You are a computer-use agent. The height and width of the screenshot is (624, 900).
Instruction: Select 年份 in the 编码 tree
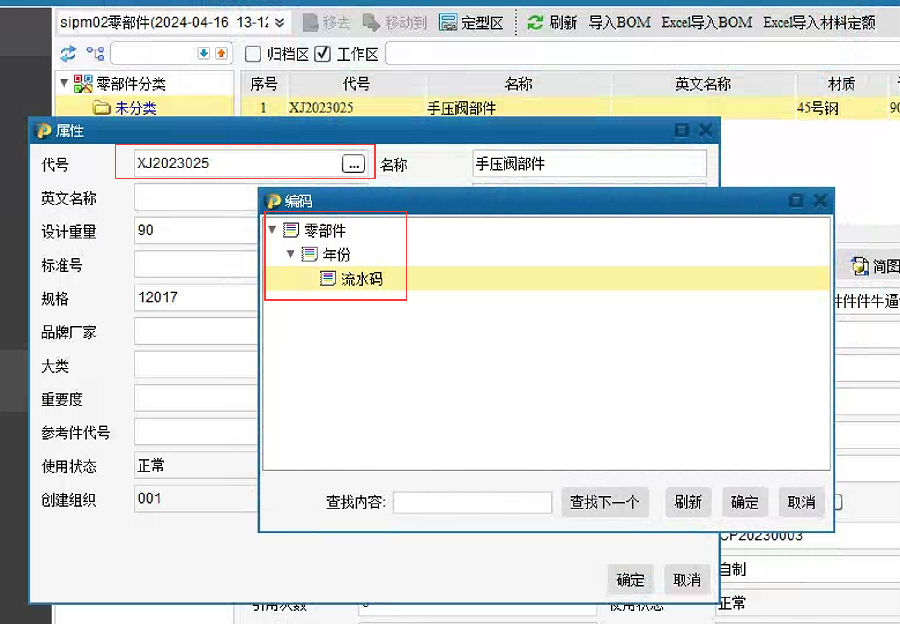point(336,254)
